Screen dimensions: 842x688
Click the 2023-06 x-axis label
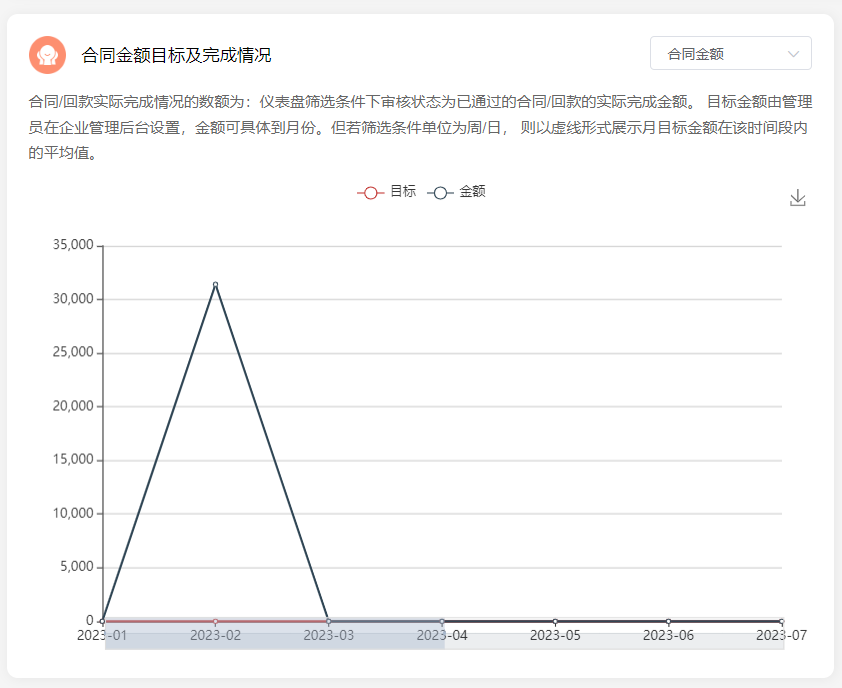coord(668,635)
